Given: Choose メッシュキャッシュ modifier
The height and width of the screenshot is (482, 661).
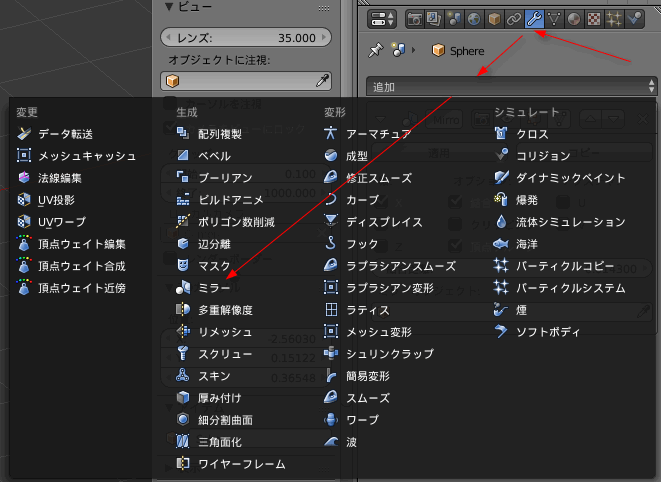Looking at the screenshot, I should pos(76,156).
